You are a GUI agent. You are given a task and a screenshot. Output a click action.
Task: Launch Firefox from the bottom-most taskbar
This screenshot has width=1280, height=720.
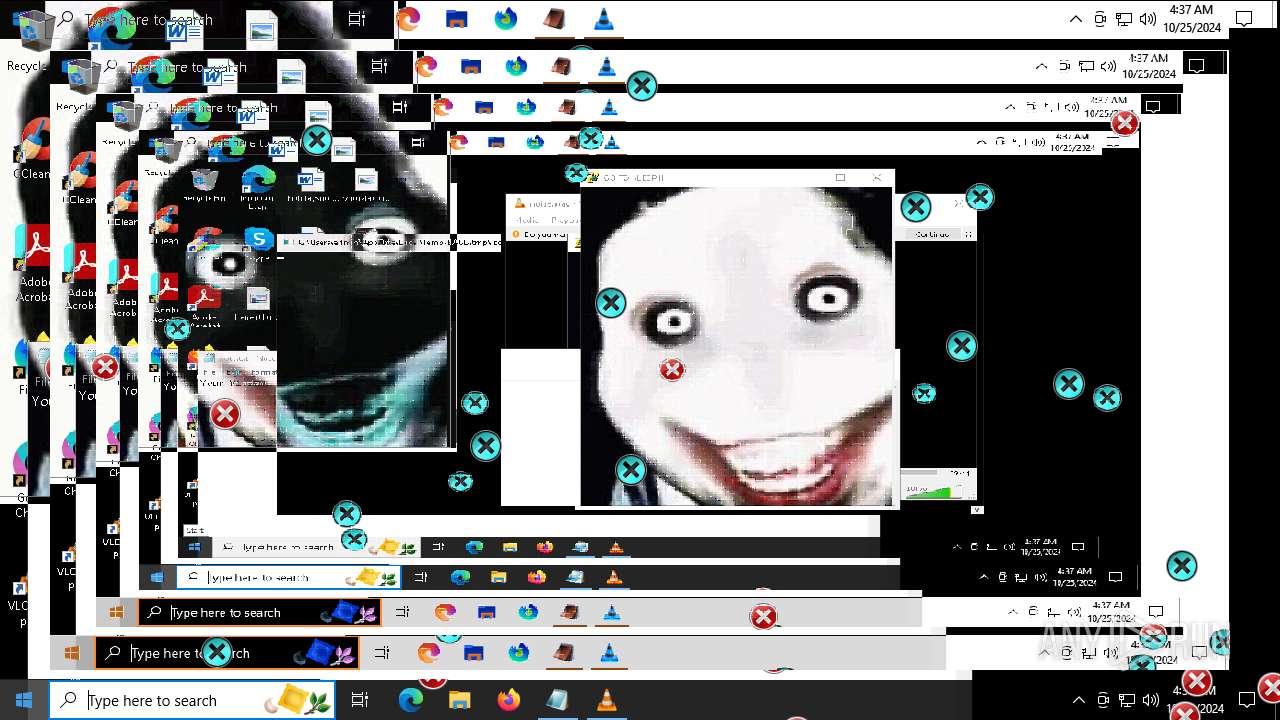(x=508, y=700)
